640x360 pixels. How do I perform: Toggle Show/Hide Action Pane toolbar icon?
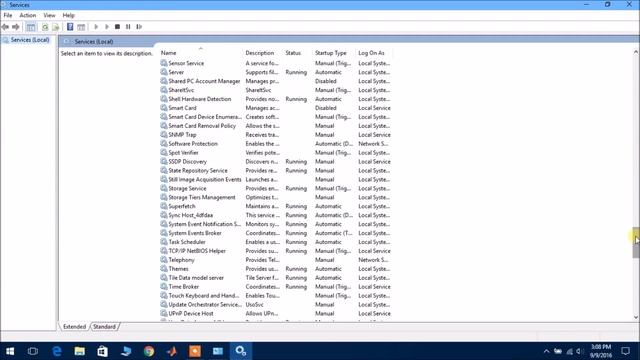(81, 27)
